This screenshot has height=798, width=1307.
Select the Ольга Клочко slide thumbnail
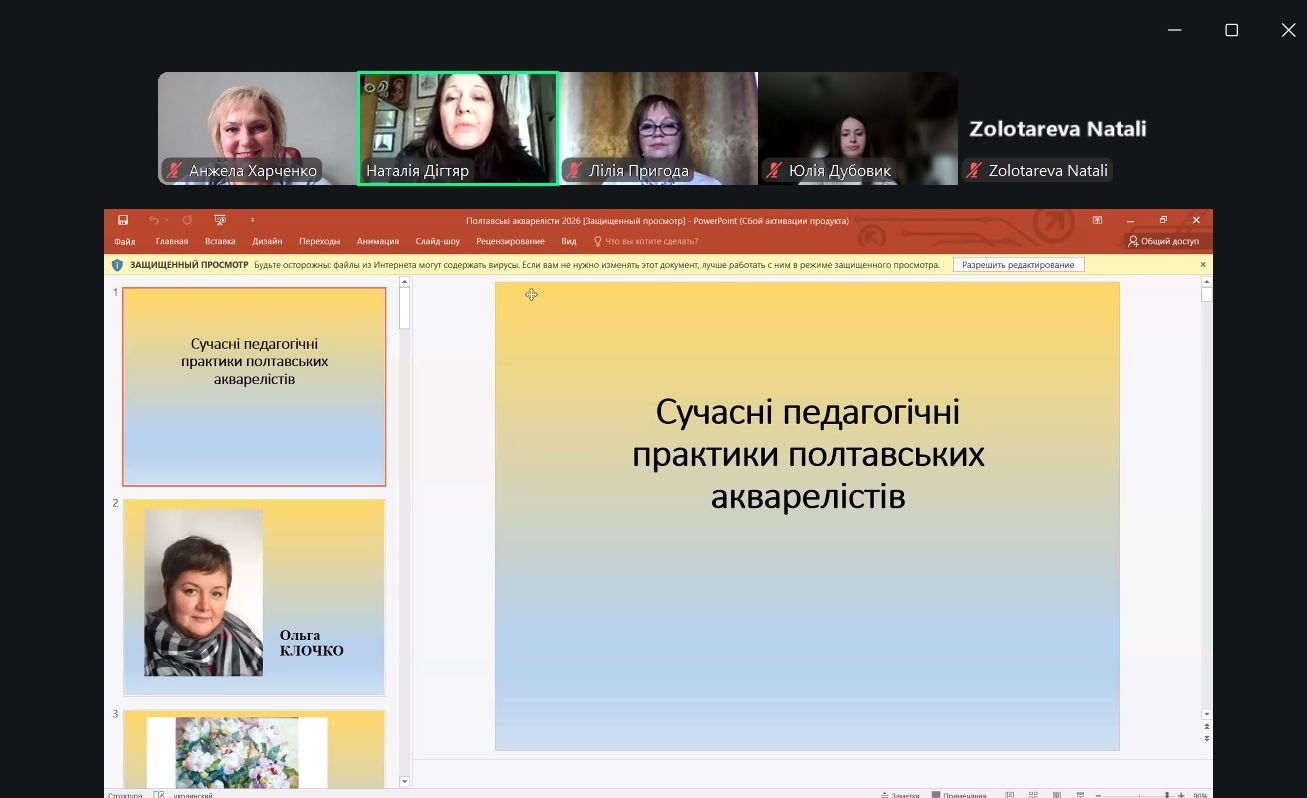(x=254, y=596)
